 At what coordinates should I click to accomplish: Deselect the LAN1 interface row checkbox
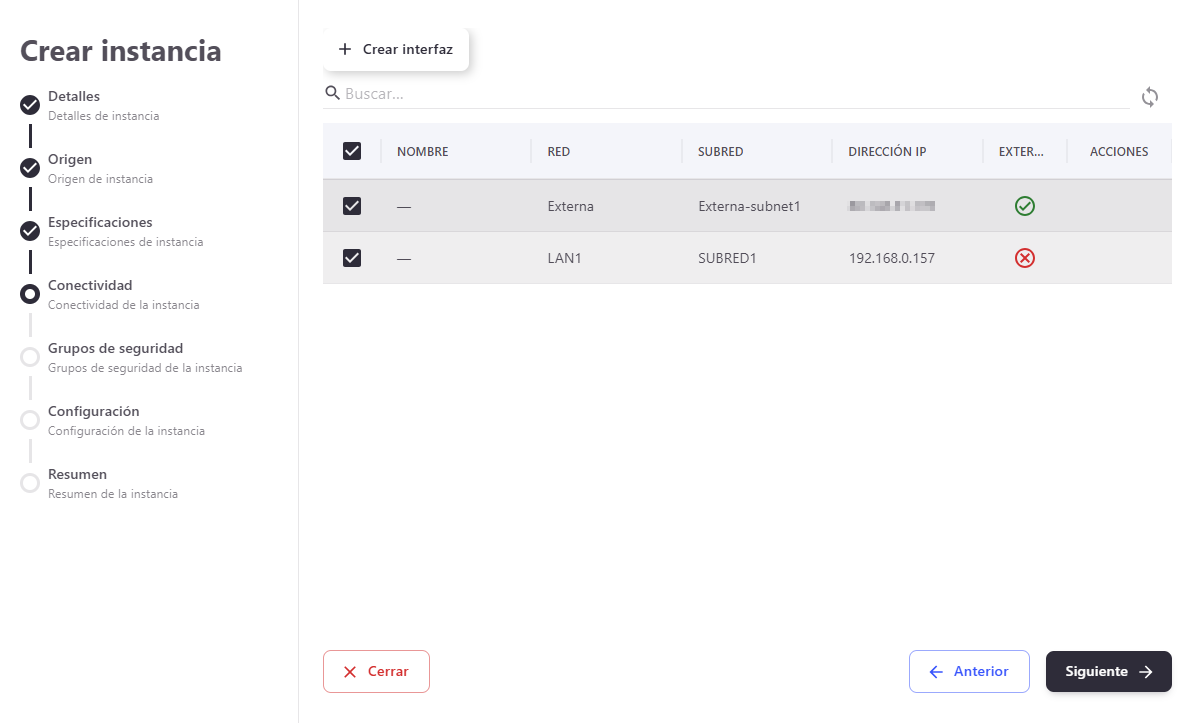[x=352, y=258]
